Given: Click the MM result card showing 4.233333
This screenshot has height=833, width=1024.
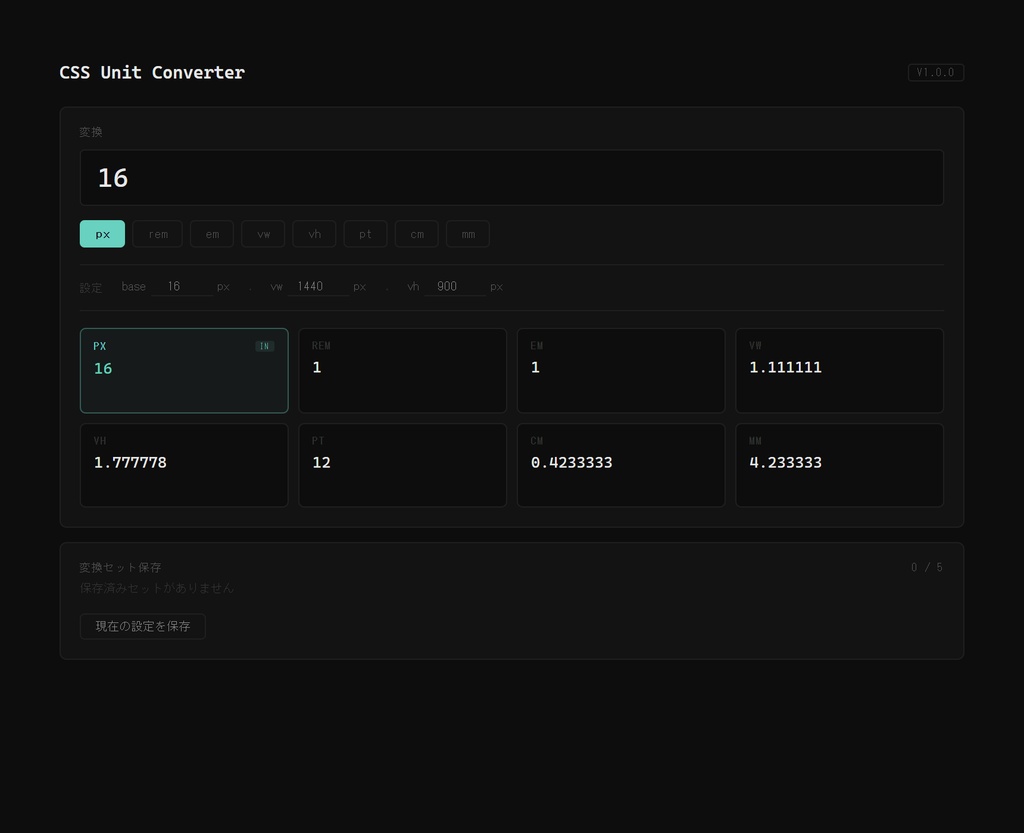Looking at the screenshot, I should pos(839,465).
